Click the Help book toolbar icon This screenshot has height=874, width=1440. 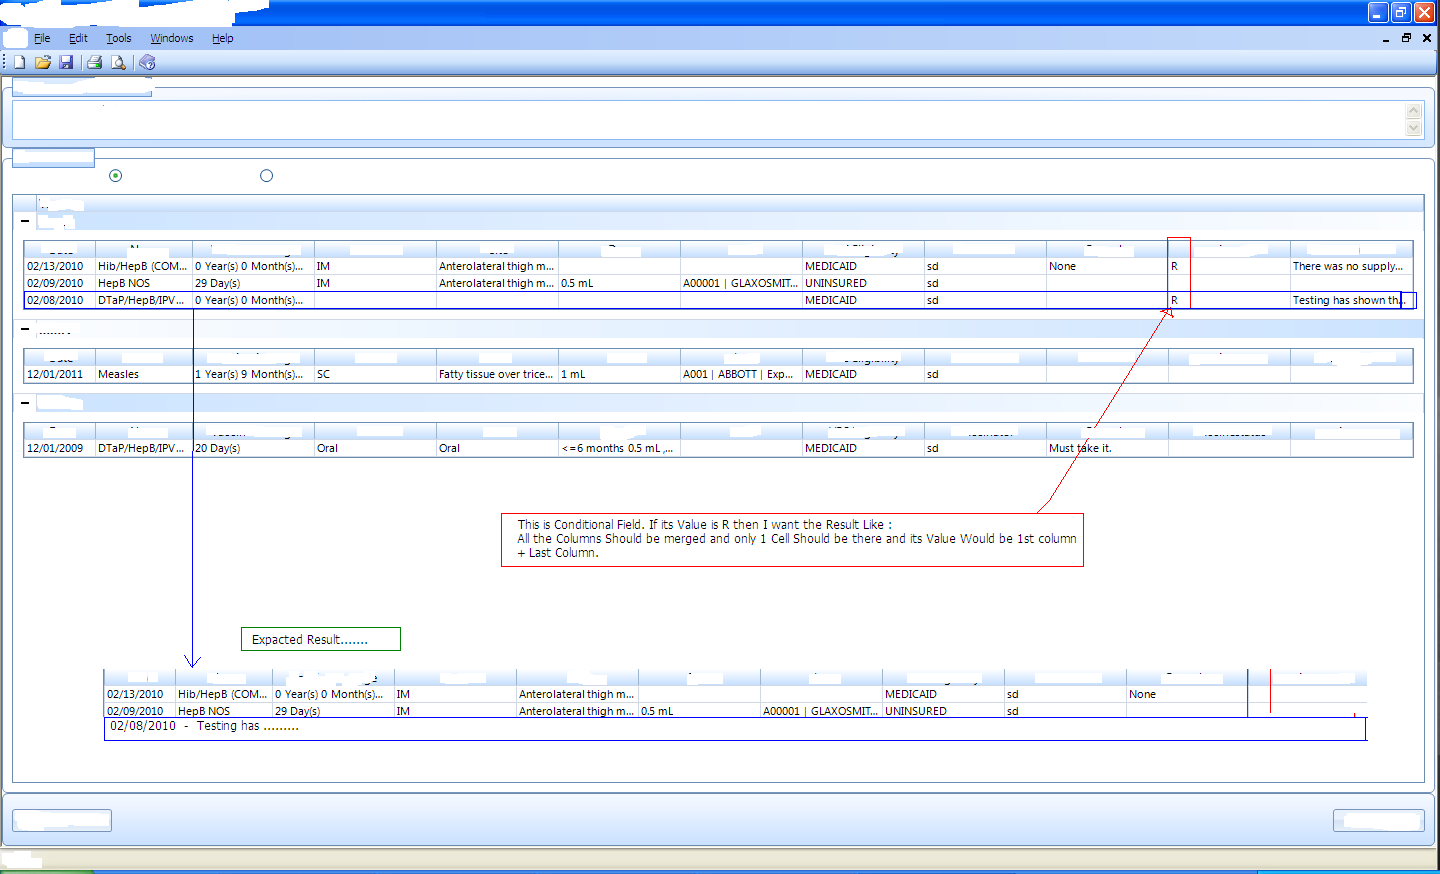[x=147, y=62]
